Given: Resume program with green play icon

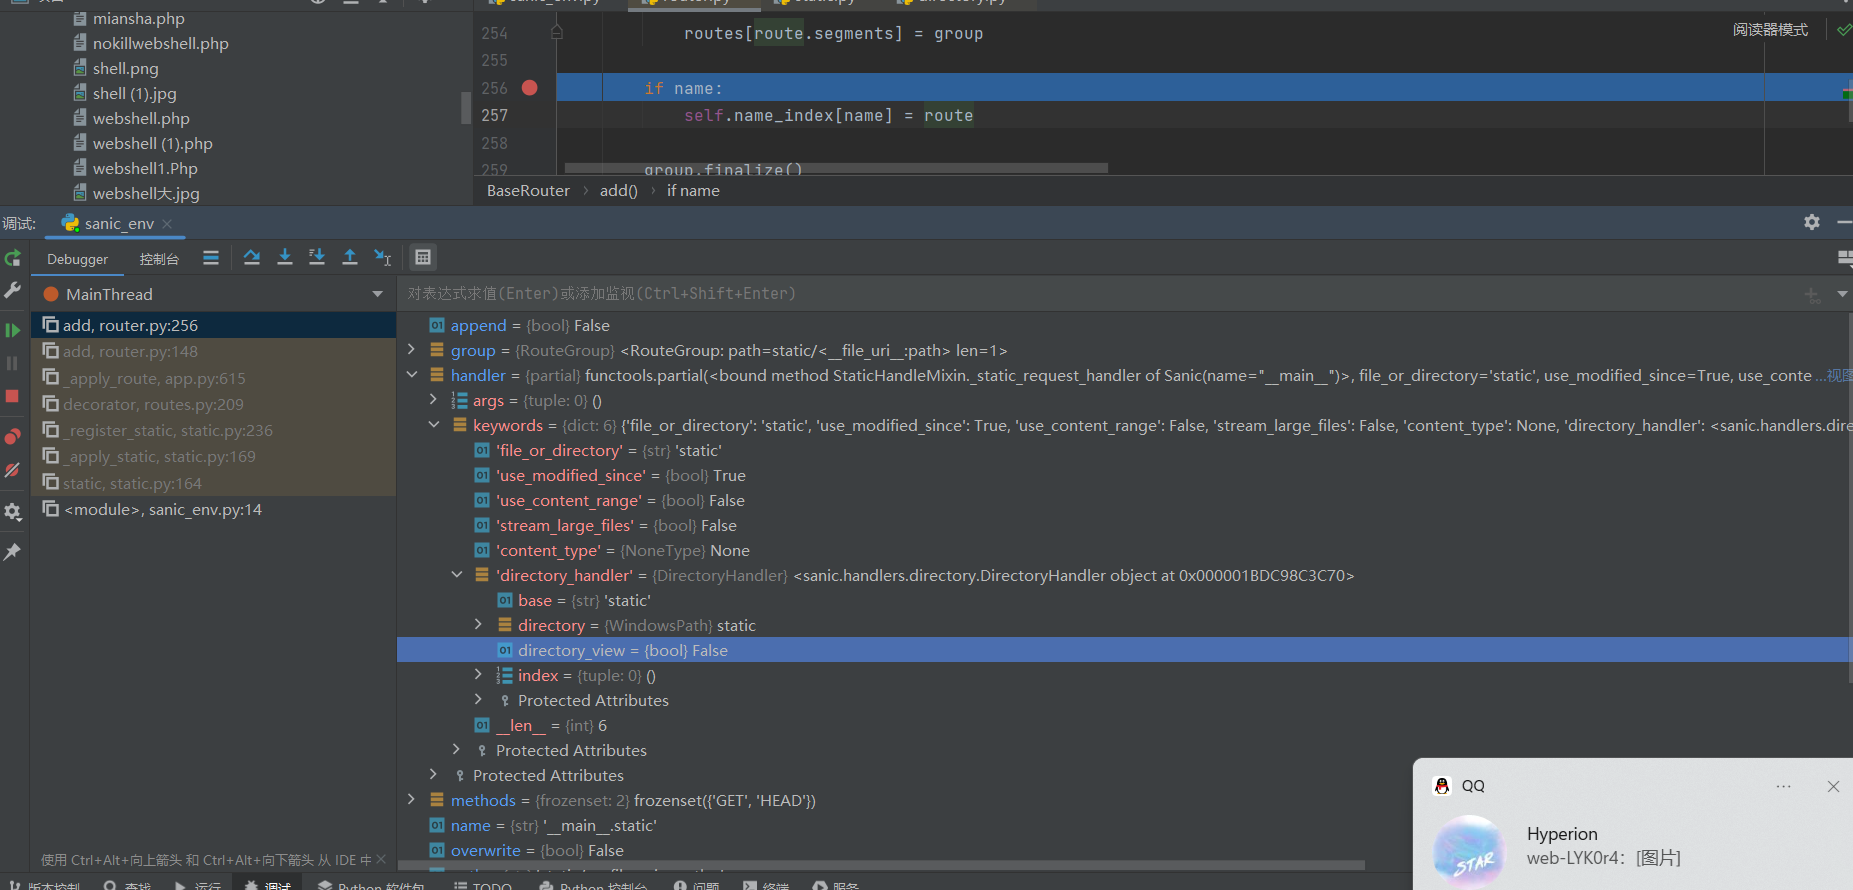Looking at the screenshot, I should tap(12, 330).
